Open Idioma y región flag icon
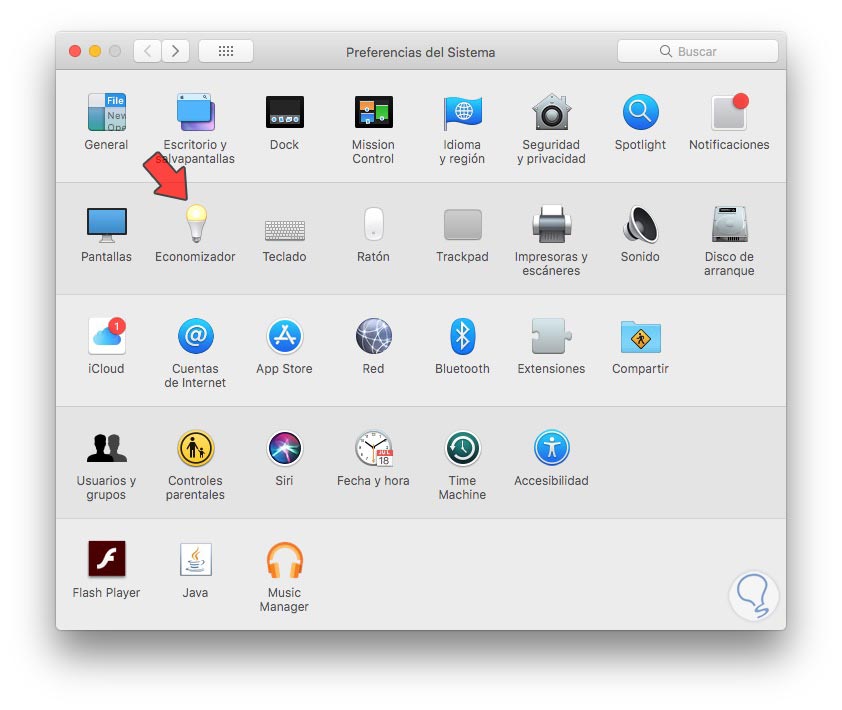This screenshot has width=842, height=710. [x=462, y=112]
